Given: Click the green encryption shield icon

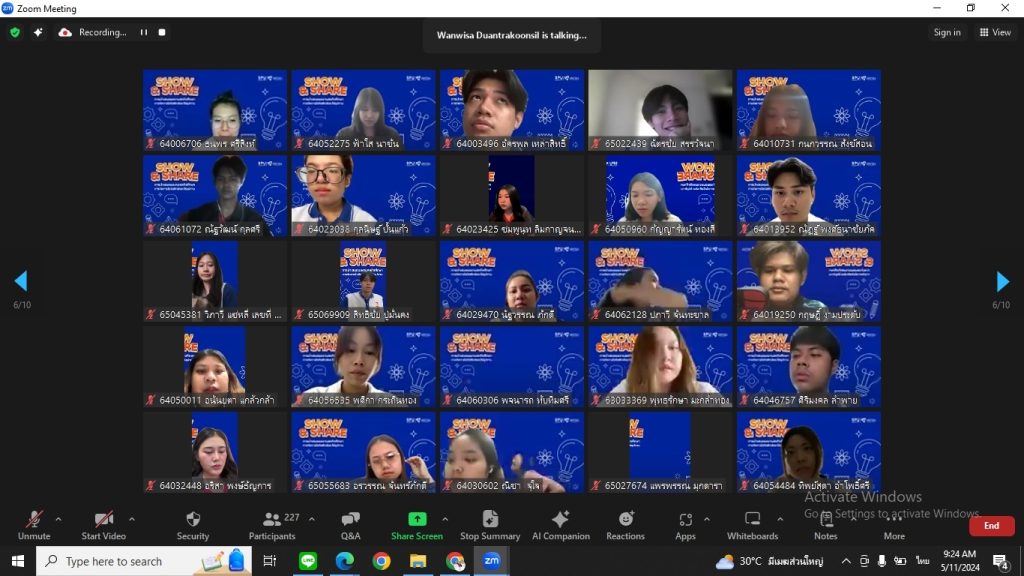Looking at the screenshot, I should coord(15,32).
